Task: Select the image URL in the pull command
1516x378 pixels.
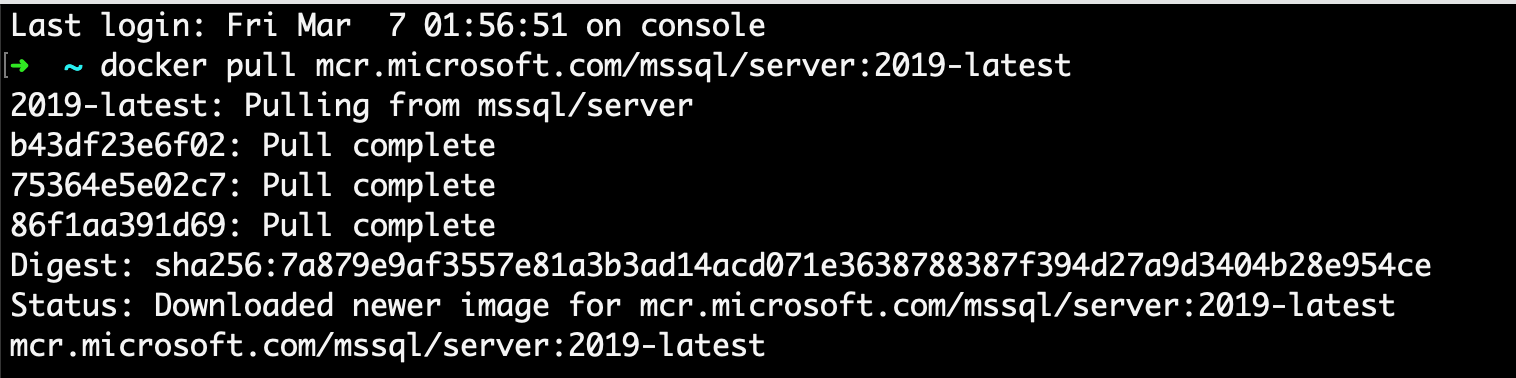Action: point(692,66)
